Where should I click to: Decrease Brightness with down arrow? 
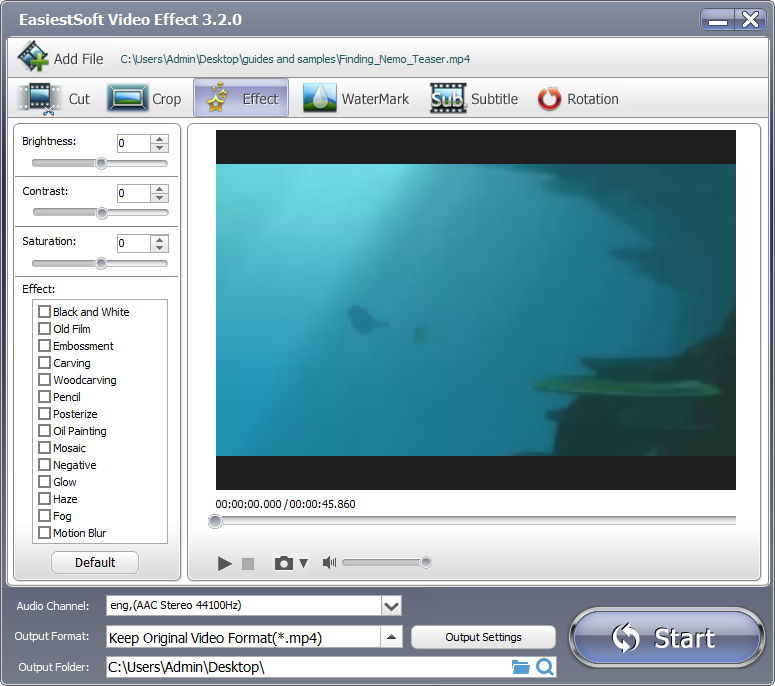(159, 148)
